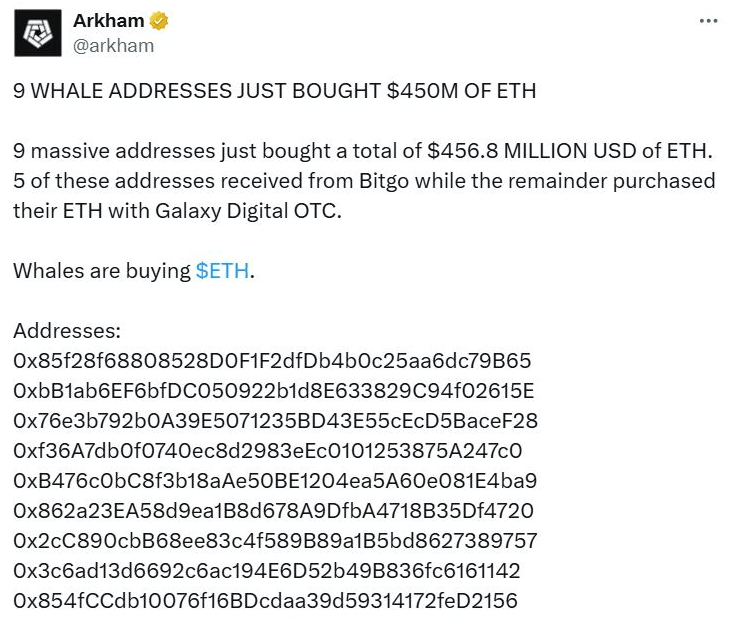Click the address starting with 0x862a23
This screenshot has height=638, width=739.
[273, 511]
